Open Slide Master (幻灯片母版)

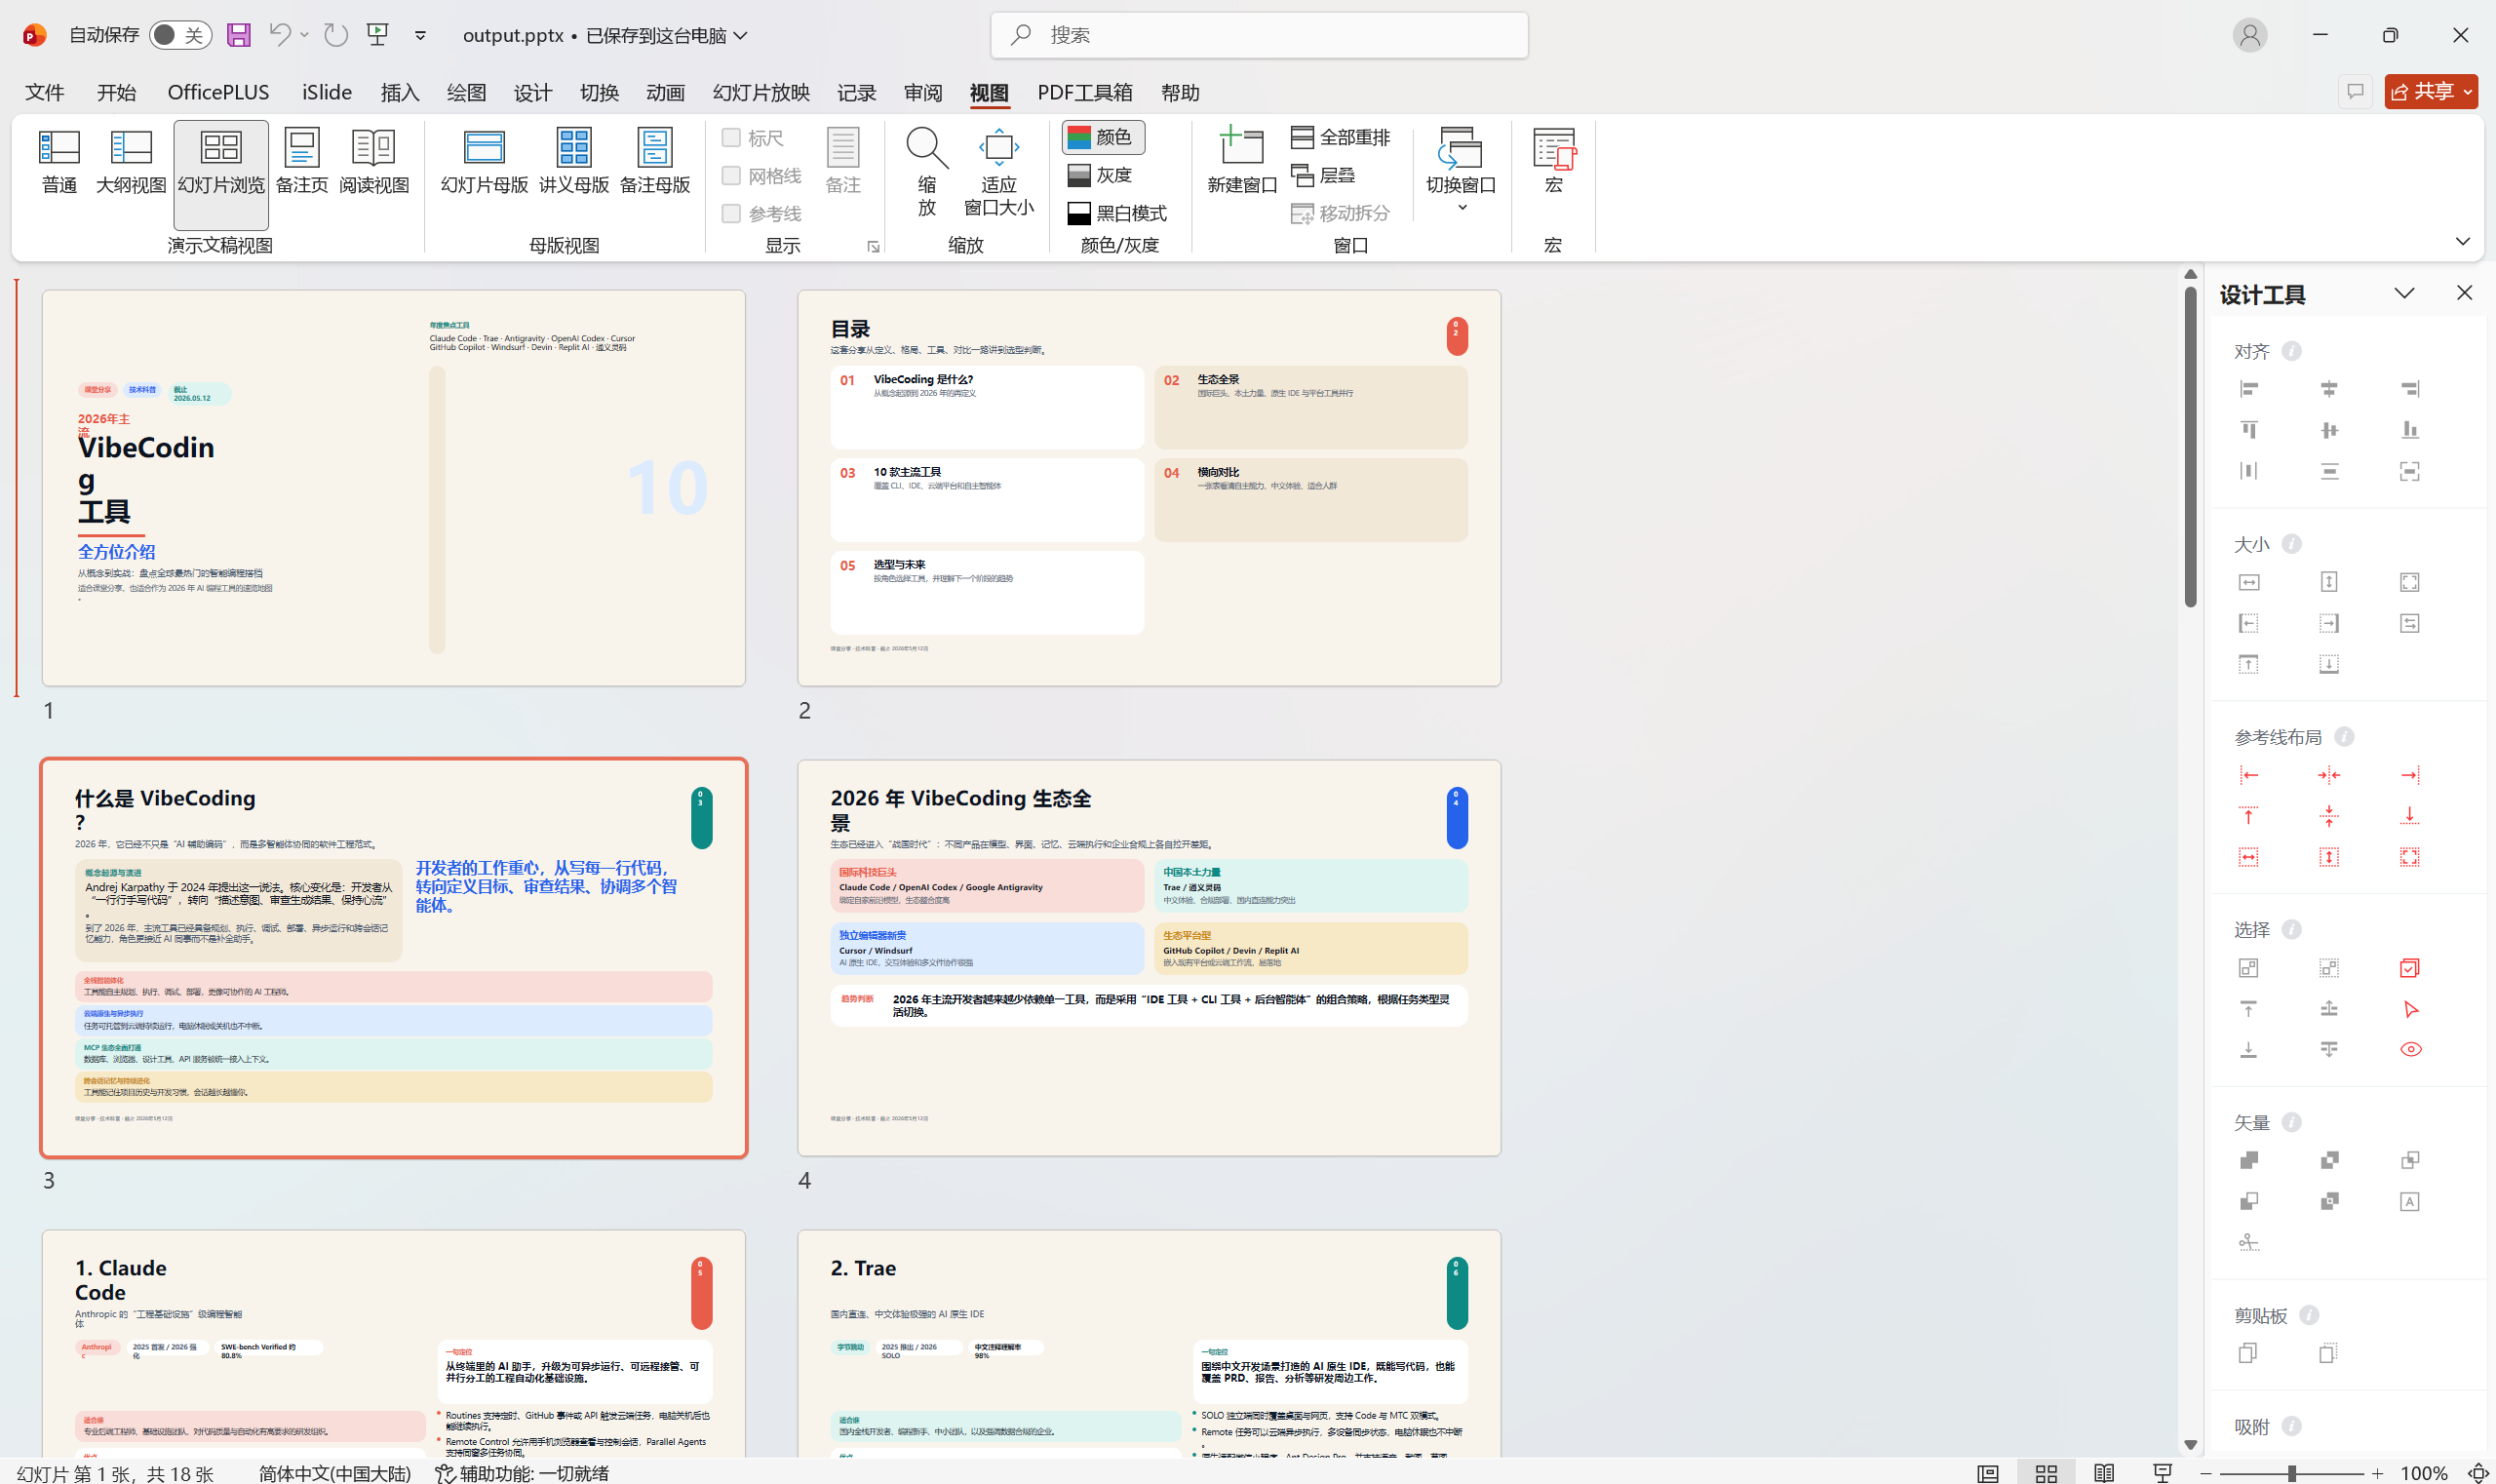(484, 162)
